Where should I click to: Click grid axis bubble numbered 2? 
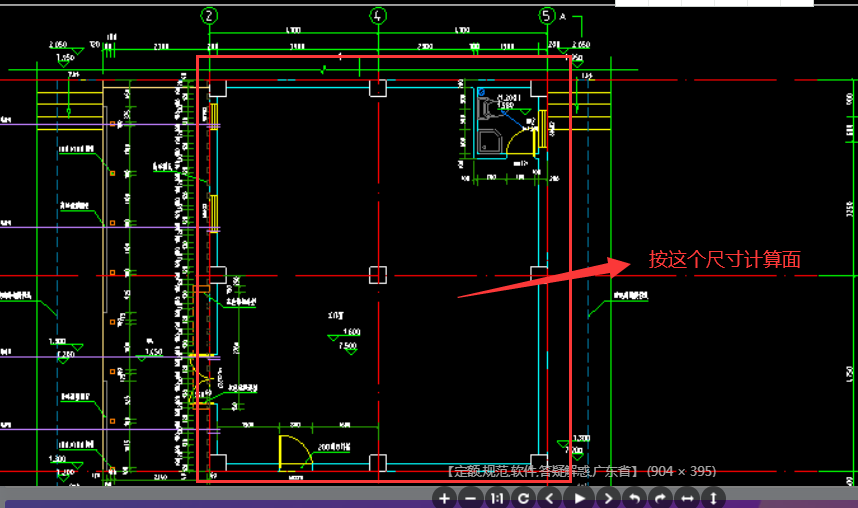coord(209,15)
